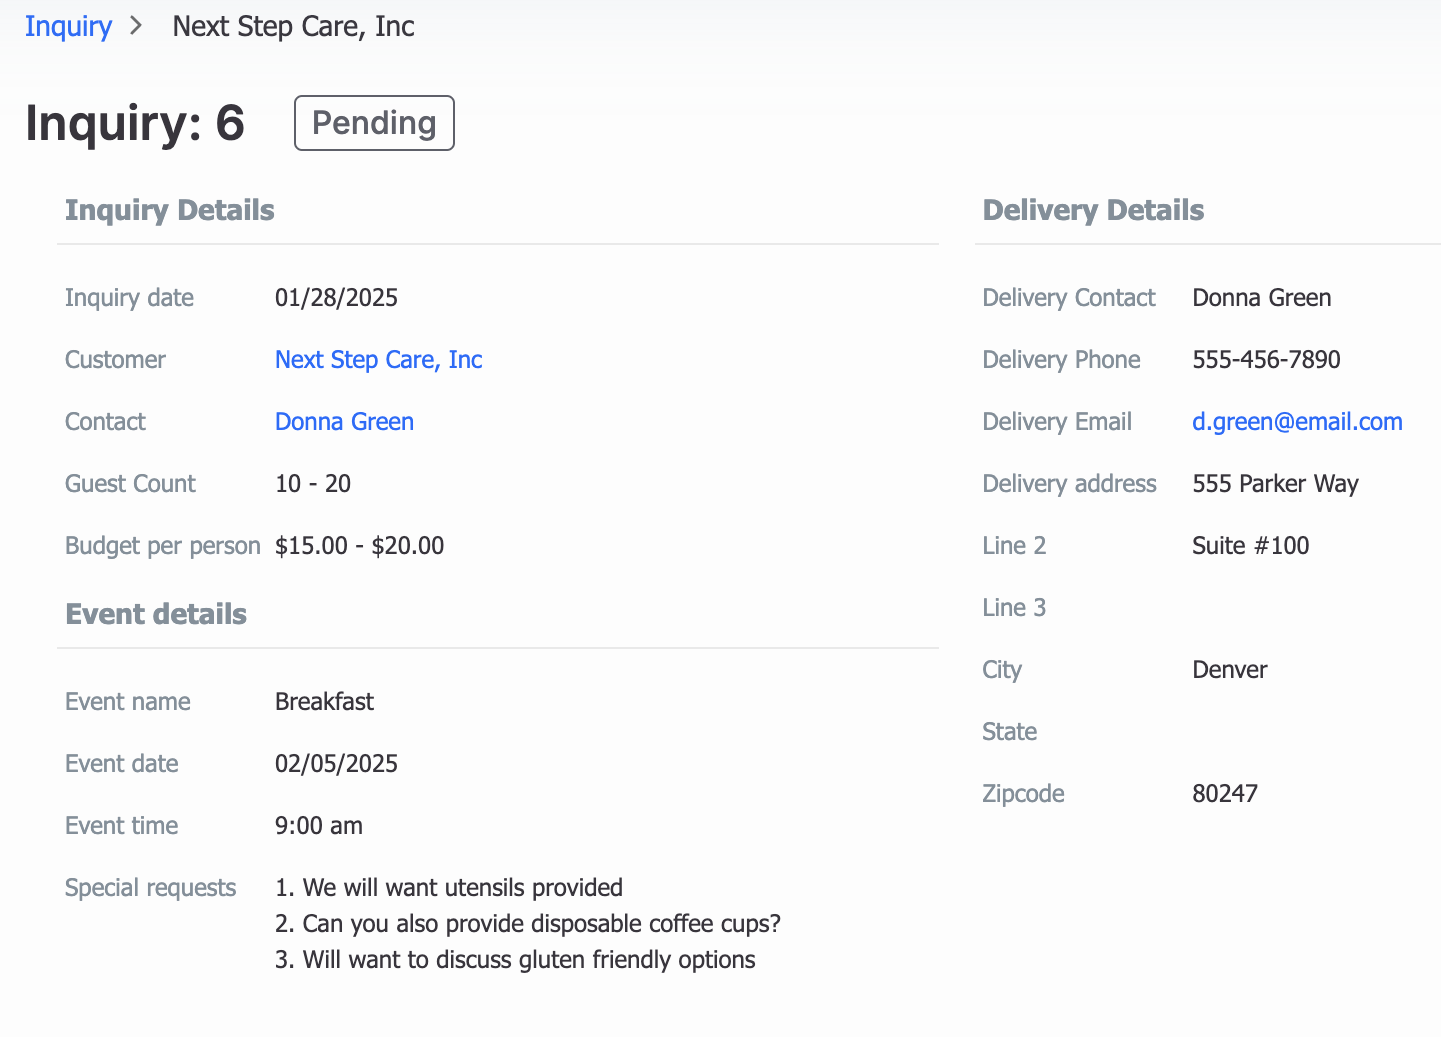Open Next Step Care, Inc customer link
The width and height of the screenshot is (1441, 1037).
tap(378, 360)
